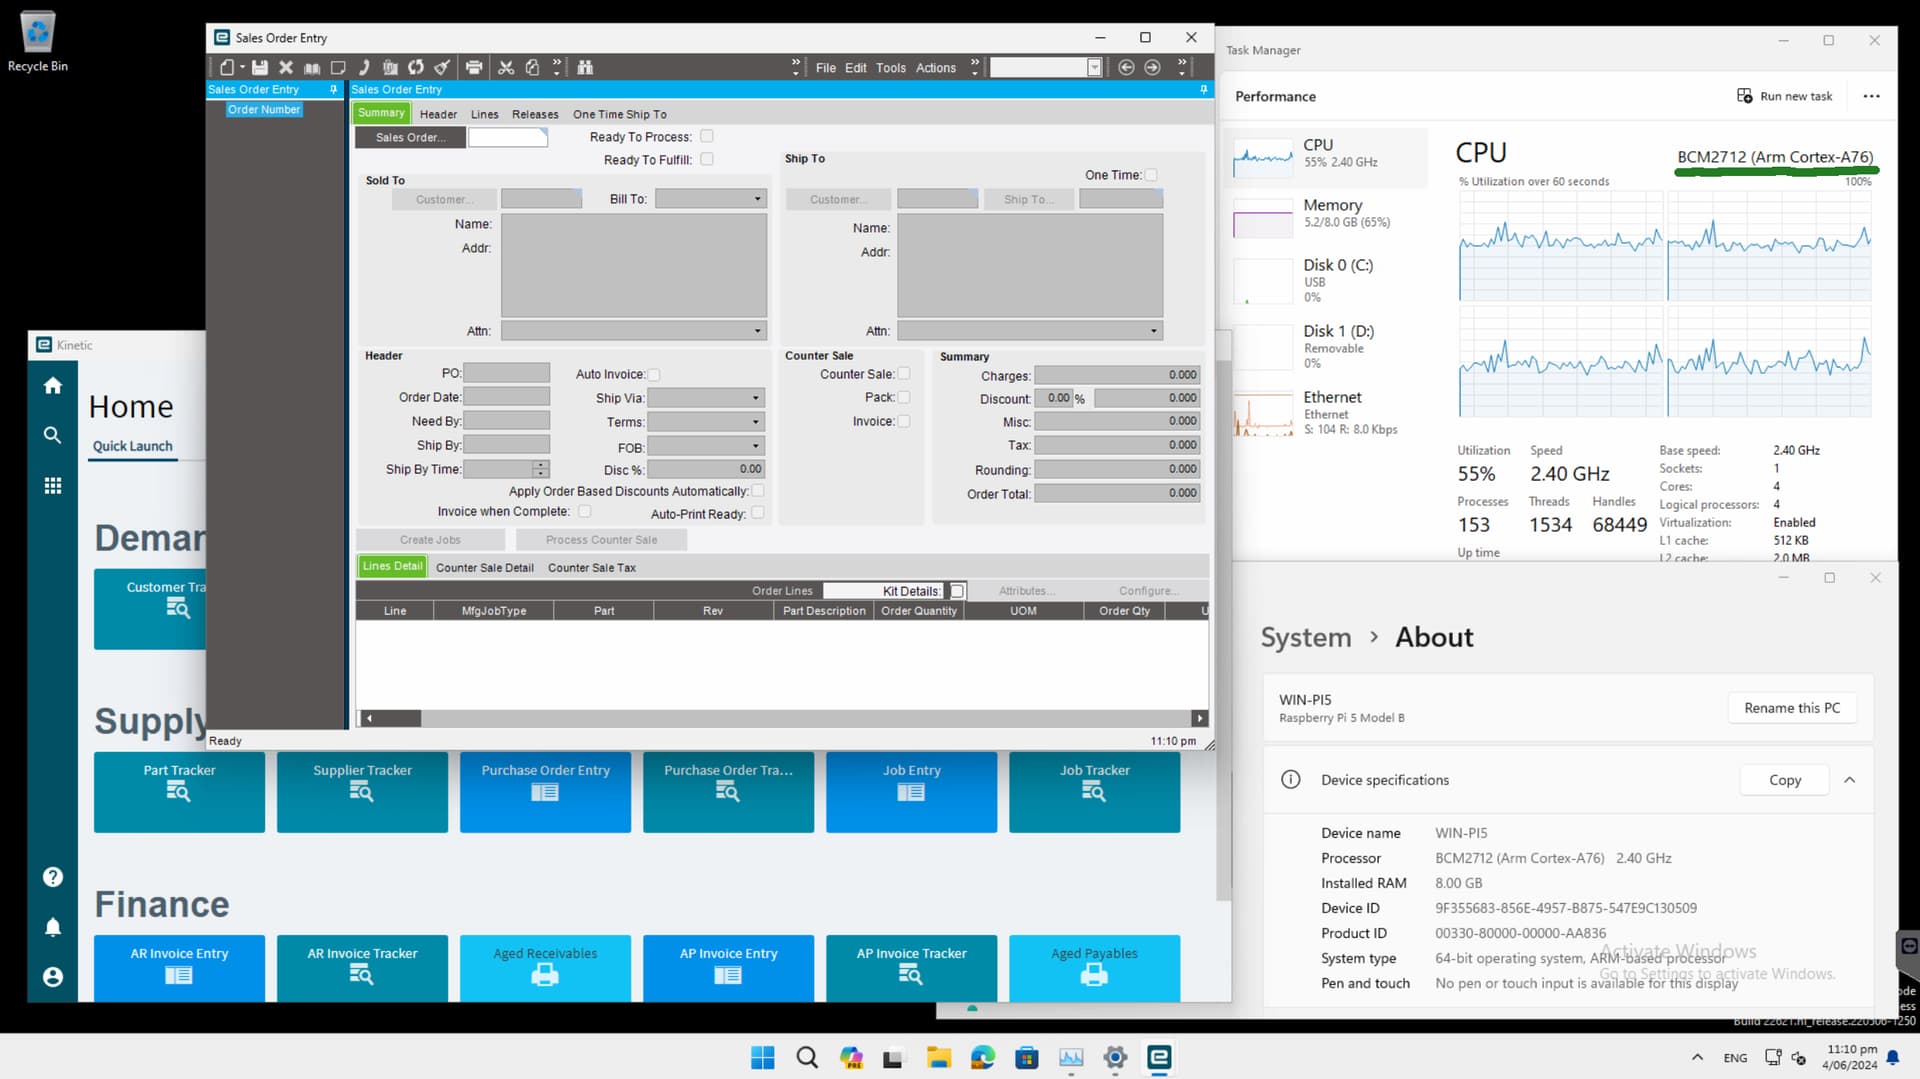Toggle the Kit Details checkbox
Viewport: 1920px width, 1079px height.
click(957, 591)
